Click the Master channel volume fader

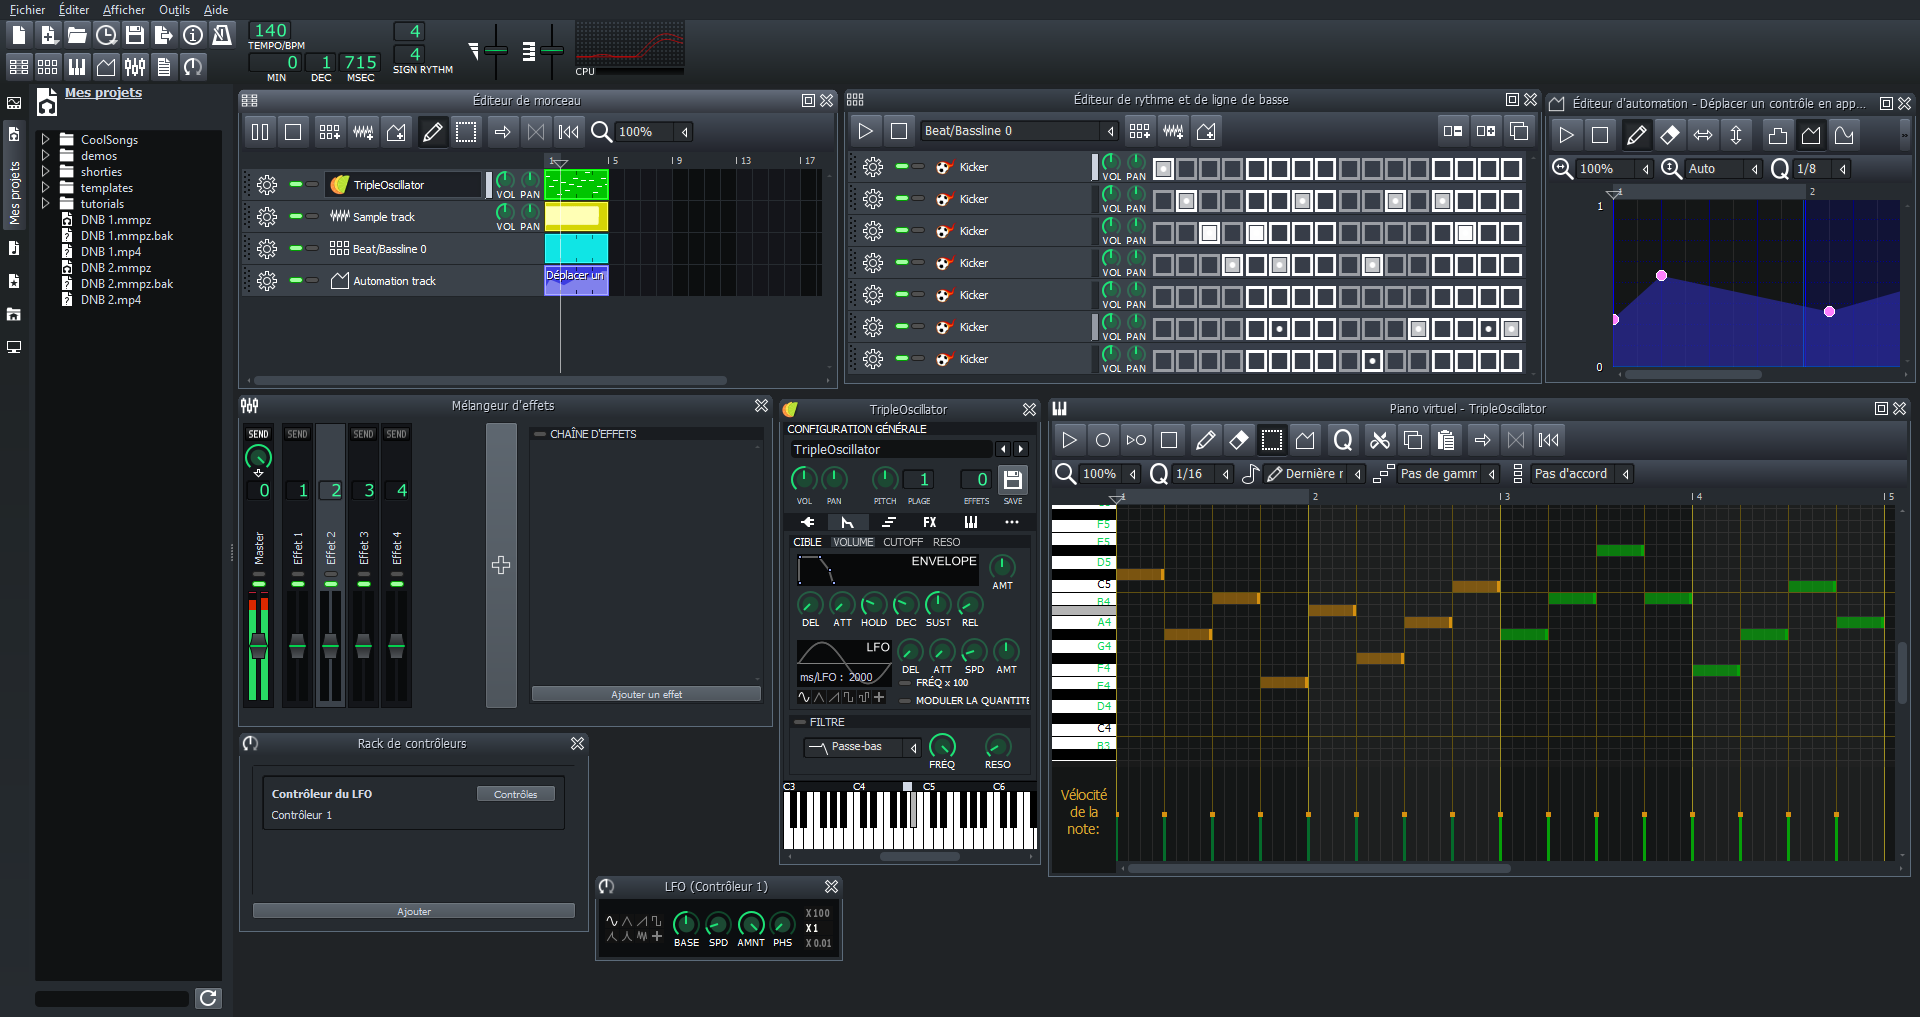[x=259, y=648]
